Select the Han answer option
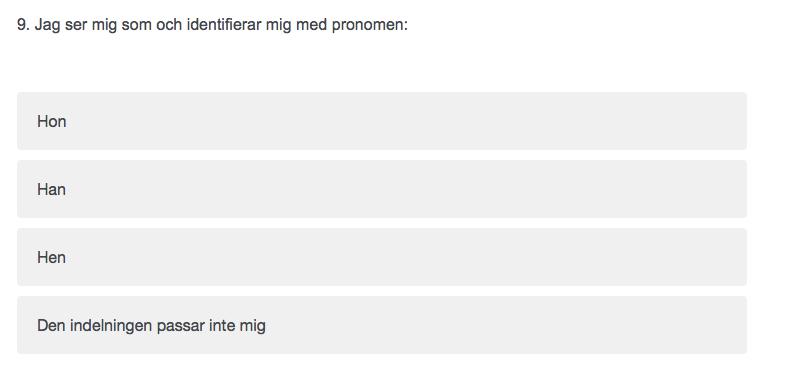 [382, 189]
